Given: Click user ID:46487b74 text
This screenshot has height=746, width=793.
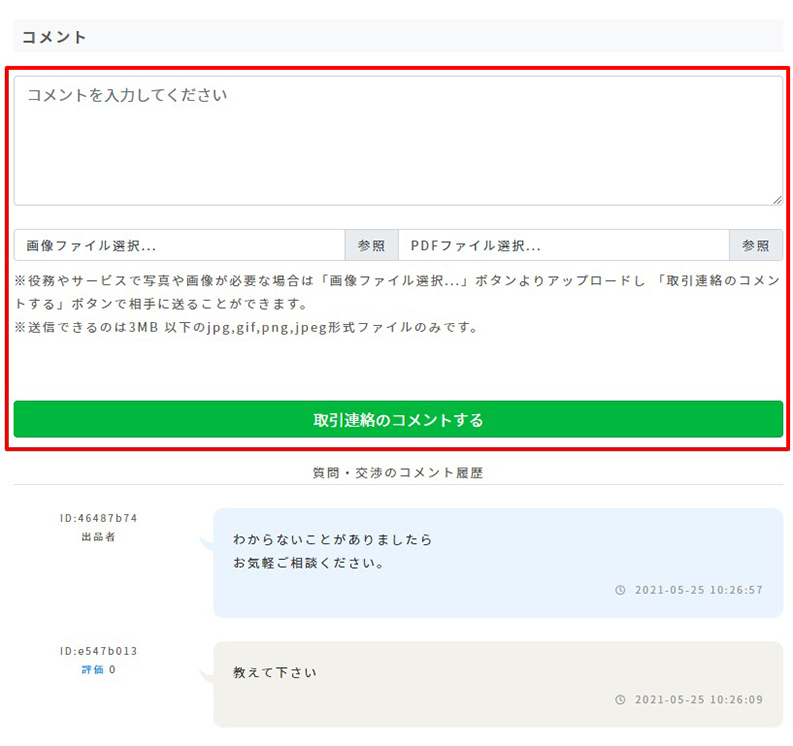Looking at the screenshot, I should pos(99,518).
